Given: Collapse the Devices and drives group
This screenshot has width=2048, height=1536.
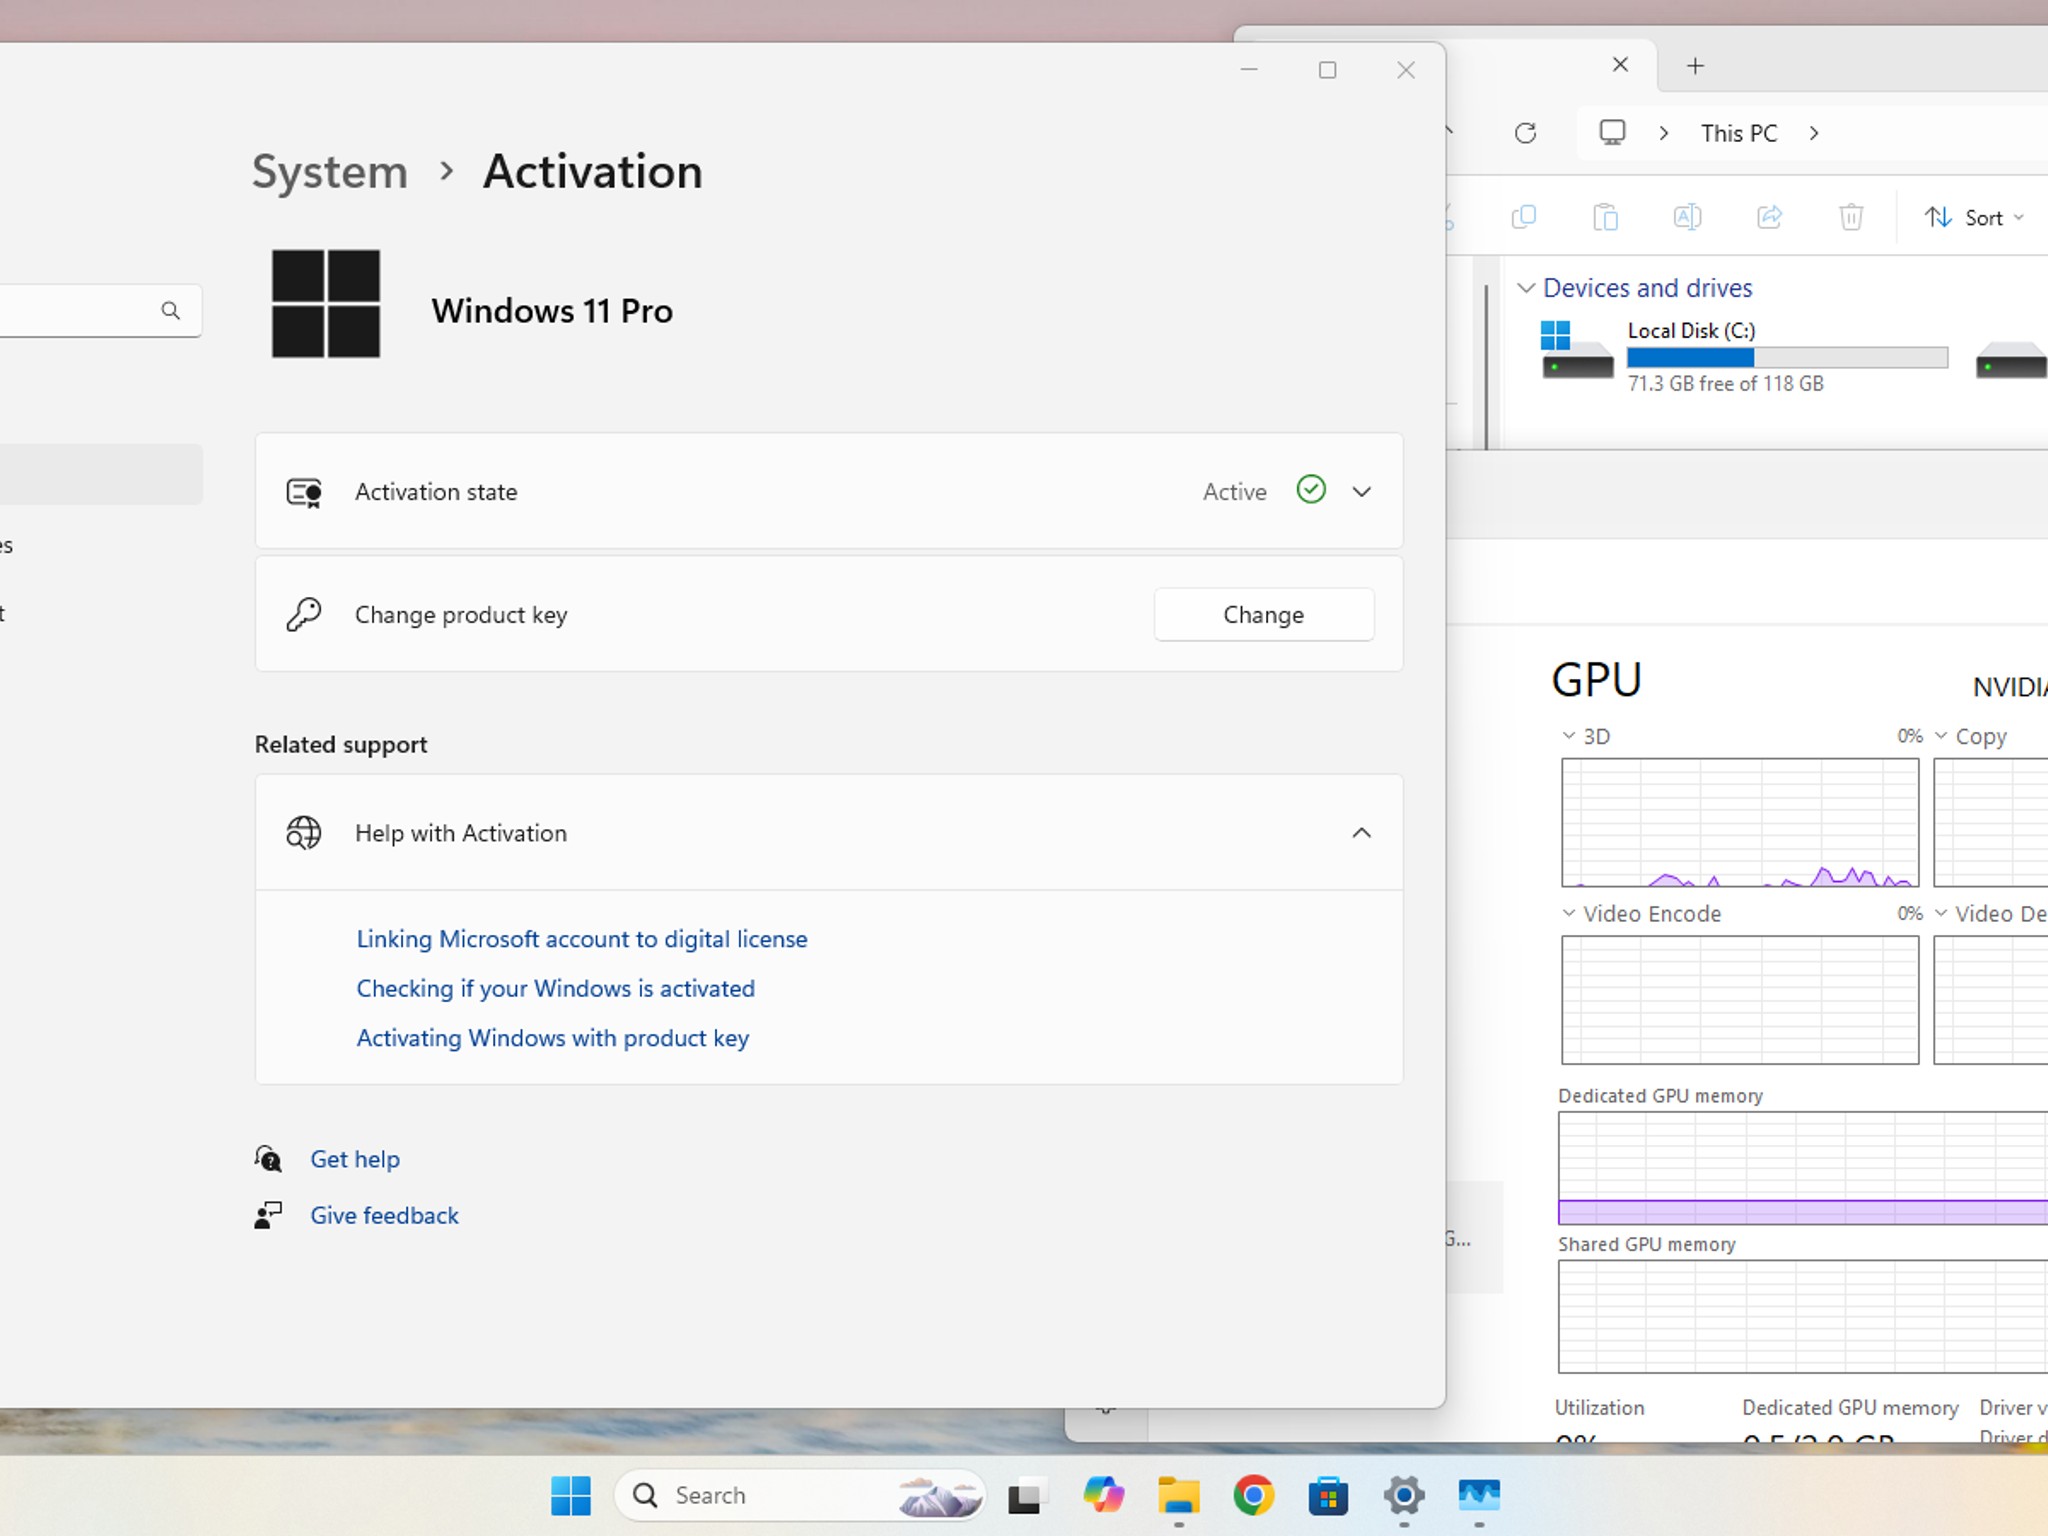Looking at the screenshot, I should point(1526,288).
